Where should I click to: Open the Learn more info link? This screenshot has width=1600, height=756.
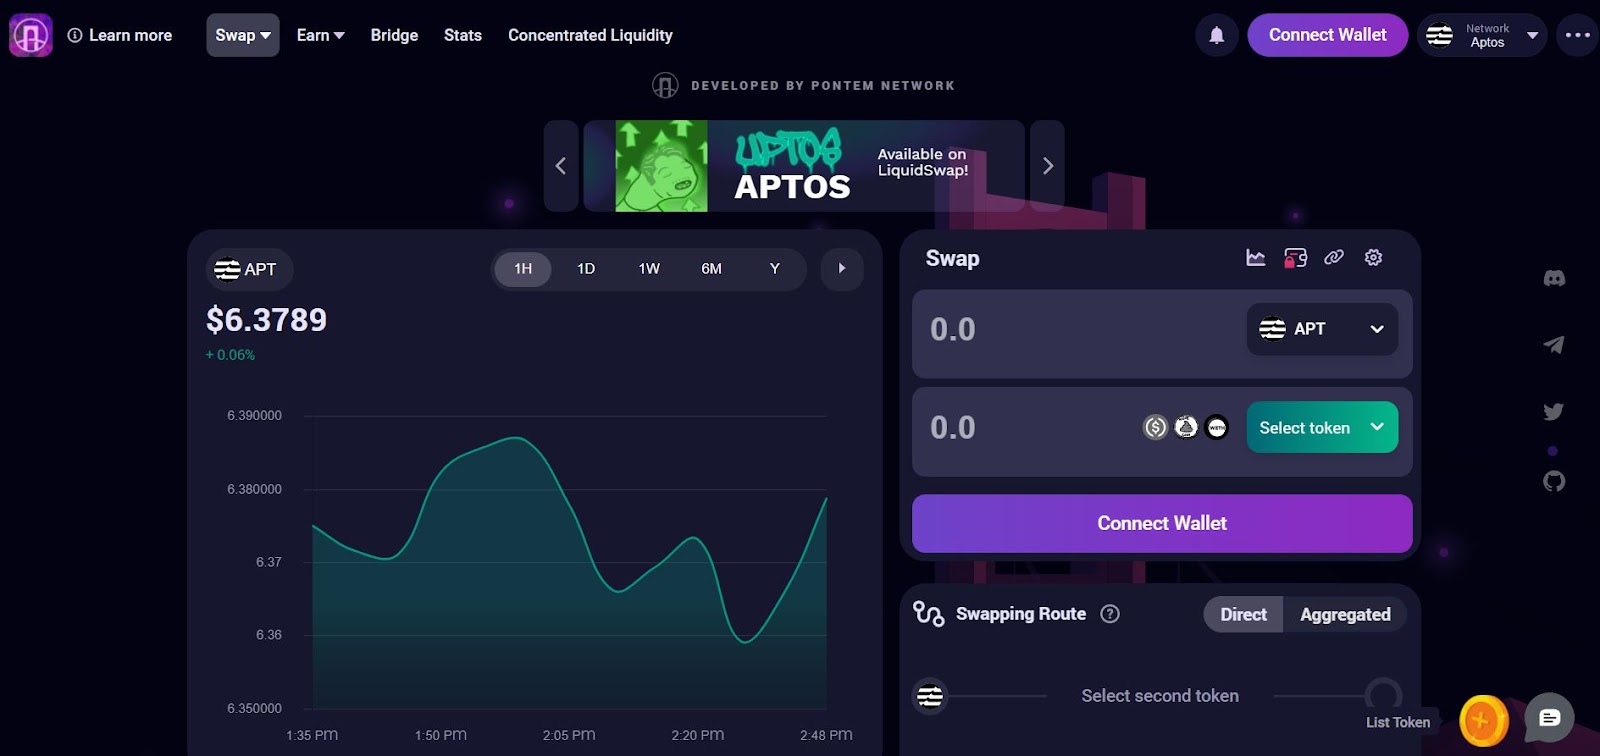click(x=120, y=35)
